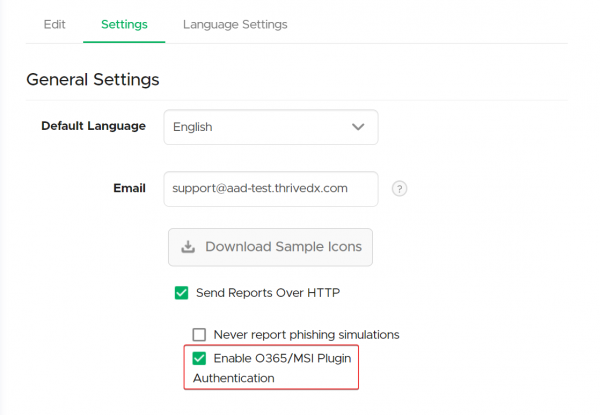Switch to the Edit tab
The width and height of the screenshot is (600, 415).
pyautogui.click(x=54, y=24)
